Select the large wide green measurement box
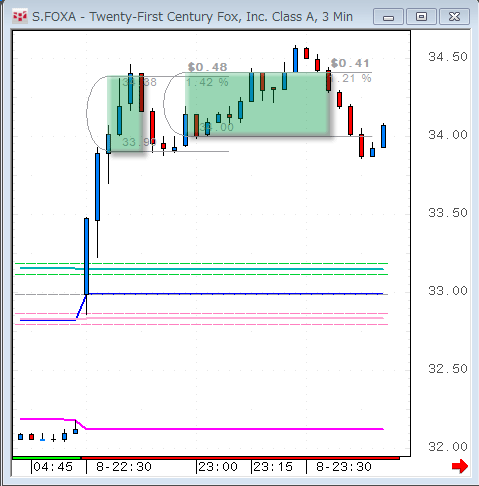 pos(258,104)
